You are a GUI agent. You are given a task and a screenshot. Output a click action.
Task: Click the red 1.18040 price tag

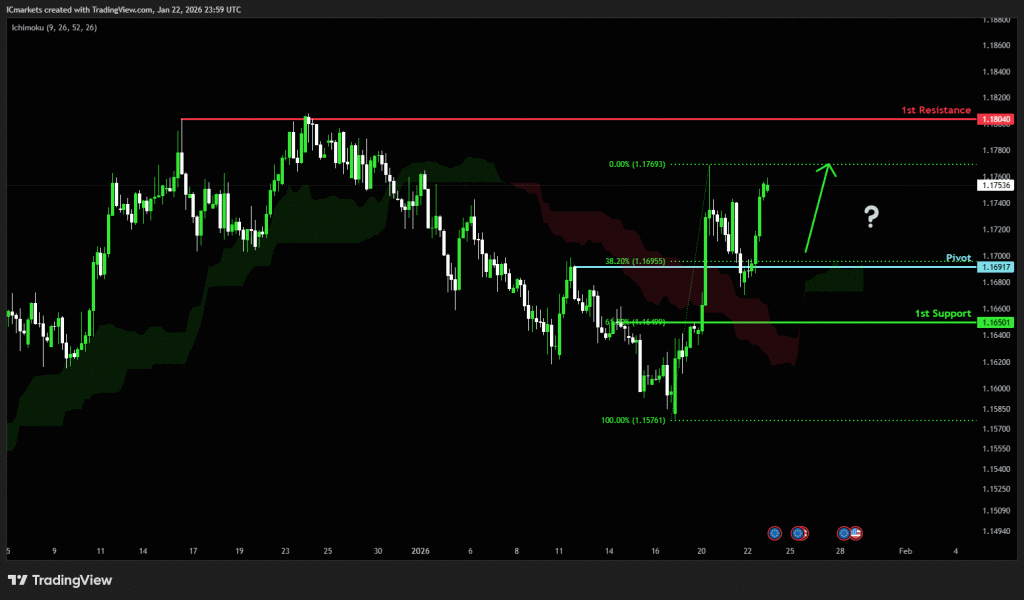pyautogui.click(x=997, y=119)
